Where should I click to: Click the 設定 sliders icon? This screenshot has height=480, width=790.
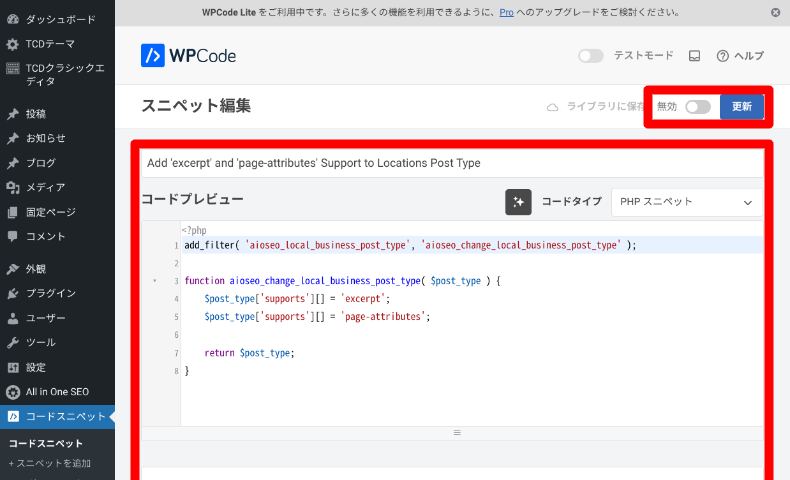click(13, 367)
